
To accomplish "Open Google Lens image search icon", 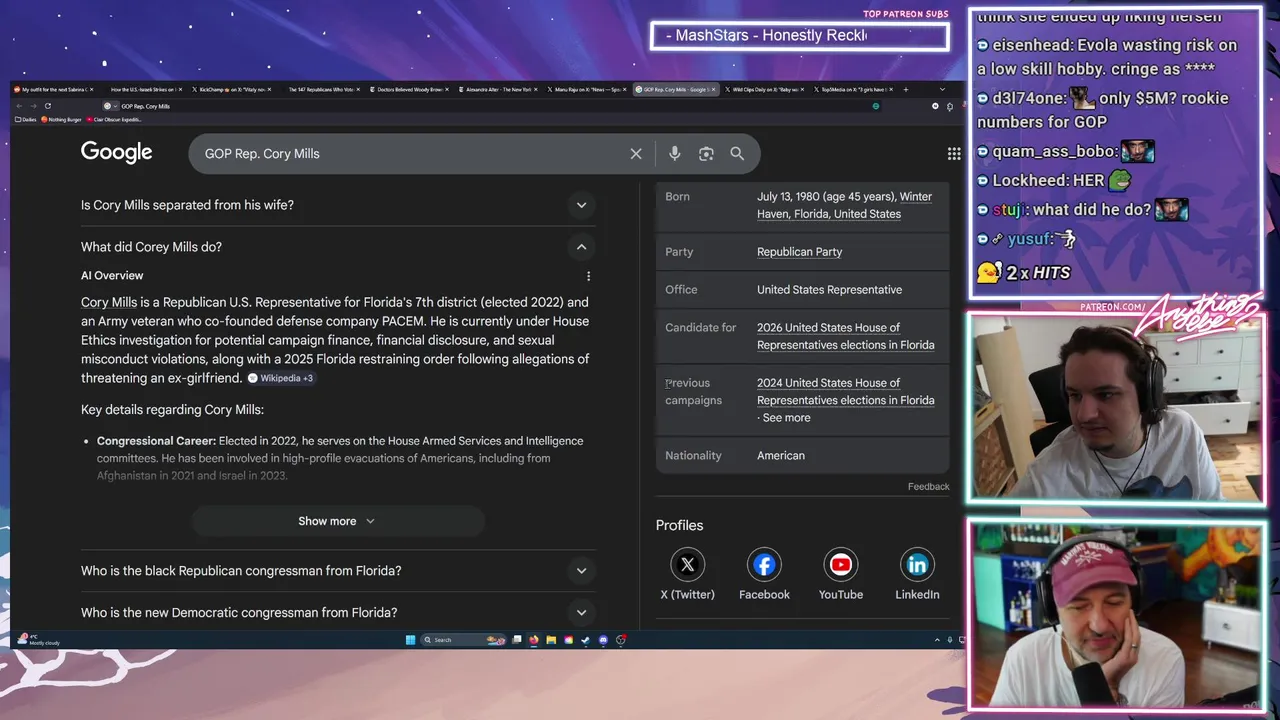I will click(706, 154).
